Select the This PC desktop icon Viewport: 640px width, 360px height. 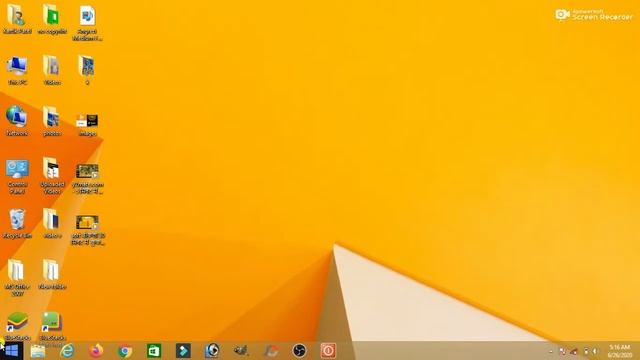point(17,71)
